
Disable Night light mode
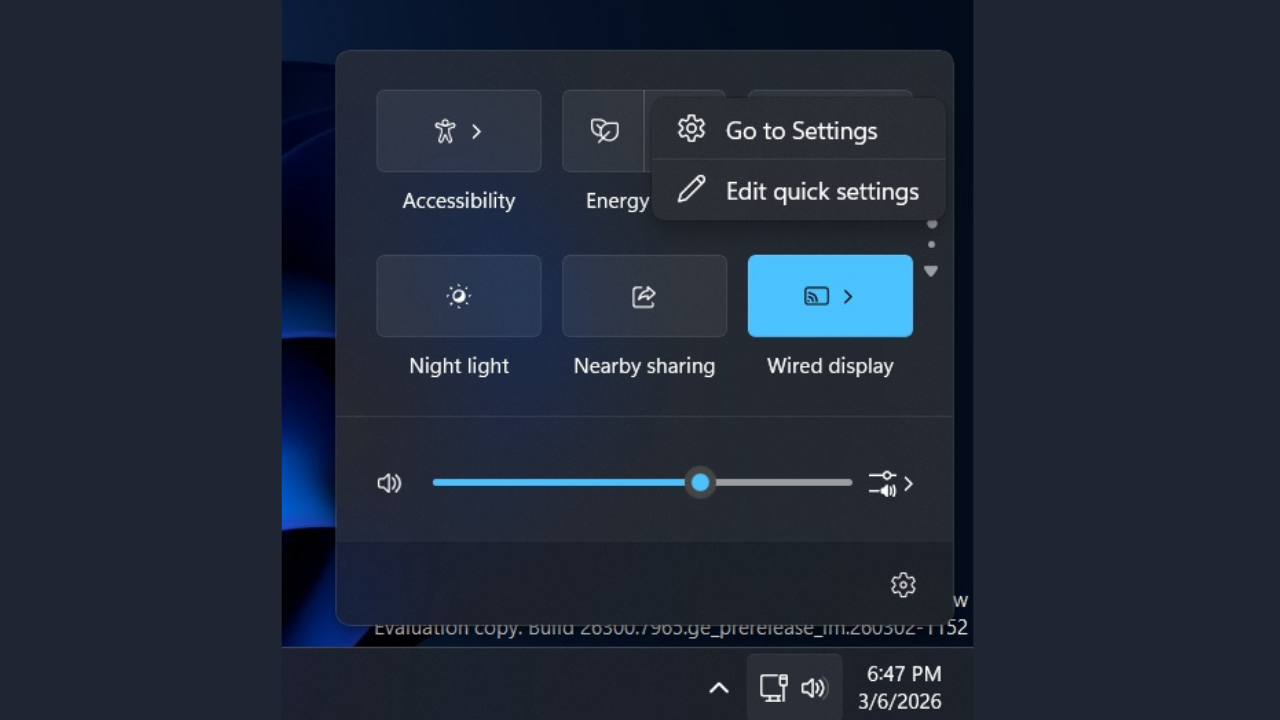459,296
